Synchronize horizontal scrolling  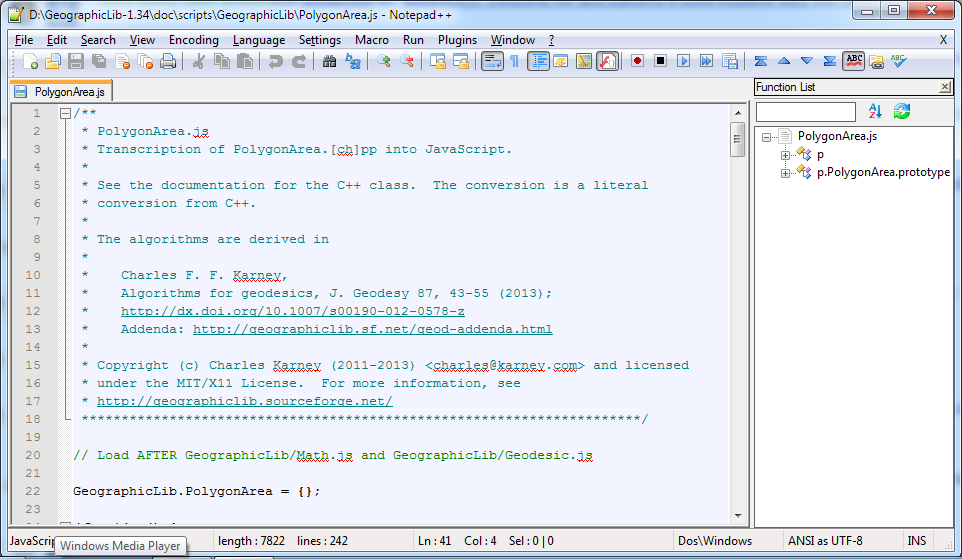tap(461, 61)
